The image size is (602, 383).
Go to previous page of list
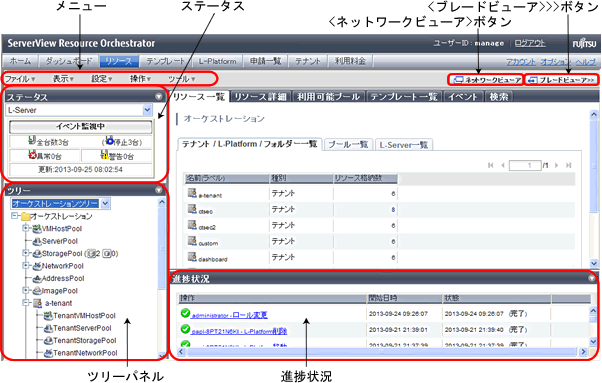503,165
